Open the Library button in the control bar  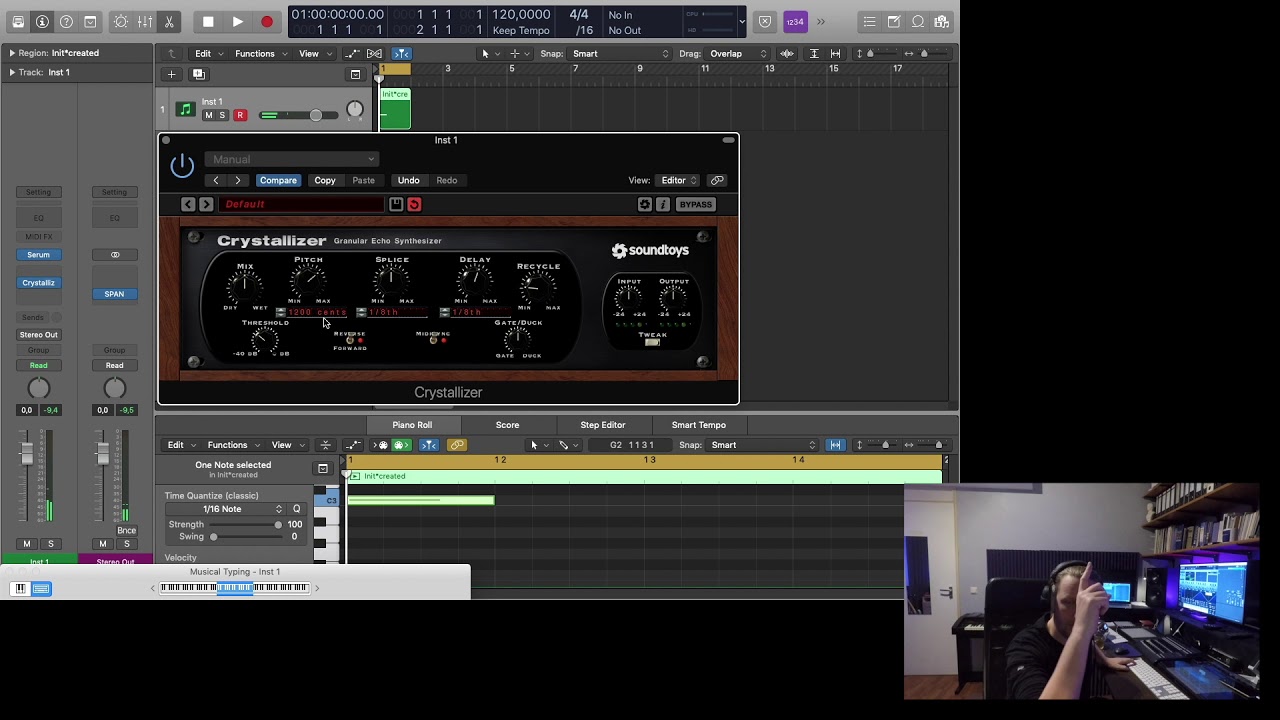click(x=18, y=21)
